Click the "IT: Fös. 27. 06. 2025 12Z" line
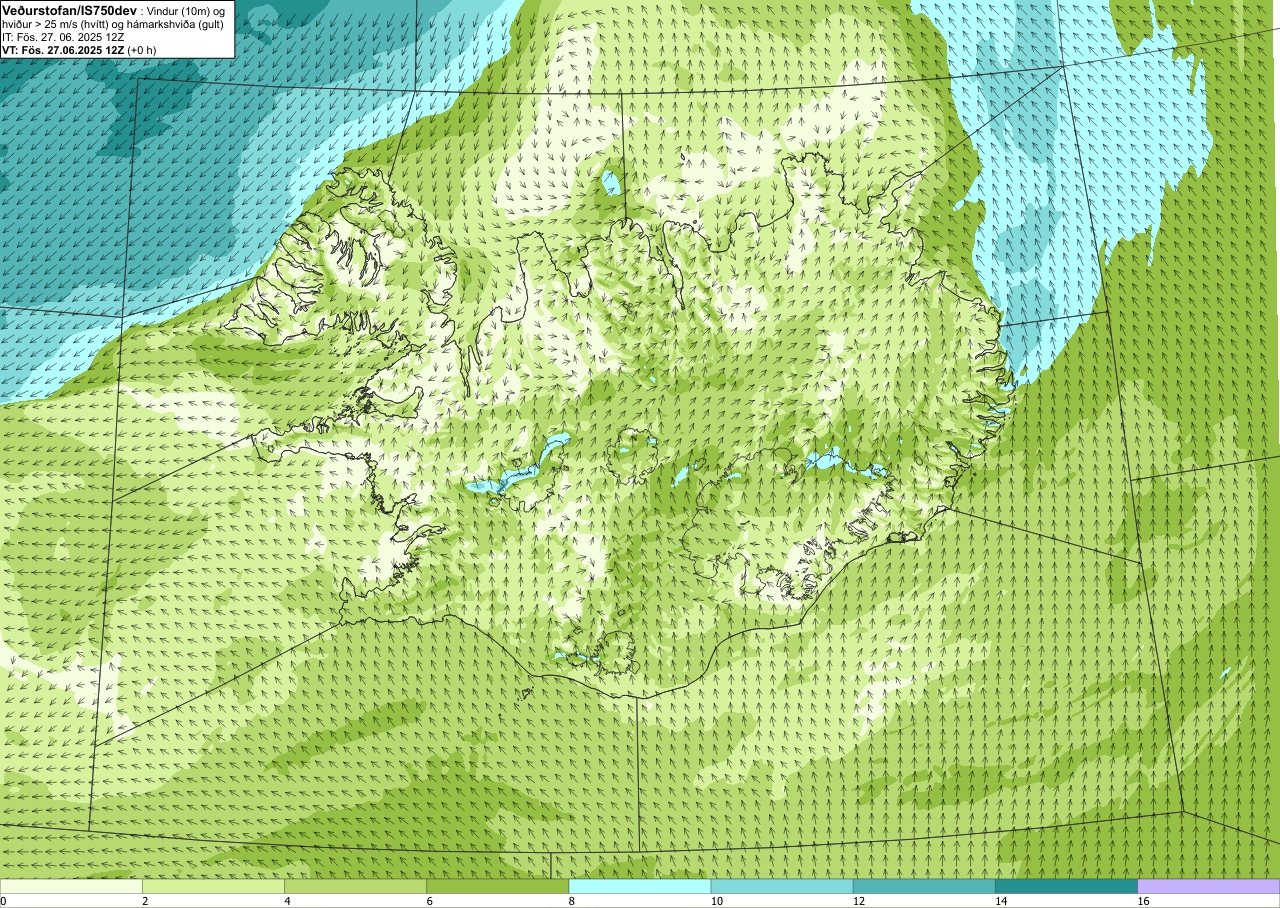1280x908 pixels. click(x=63, y=36)
